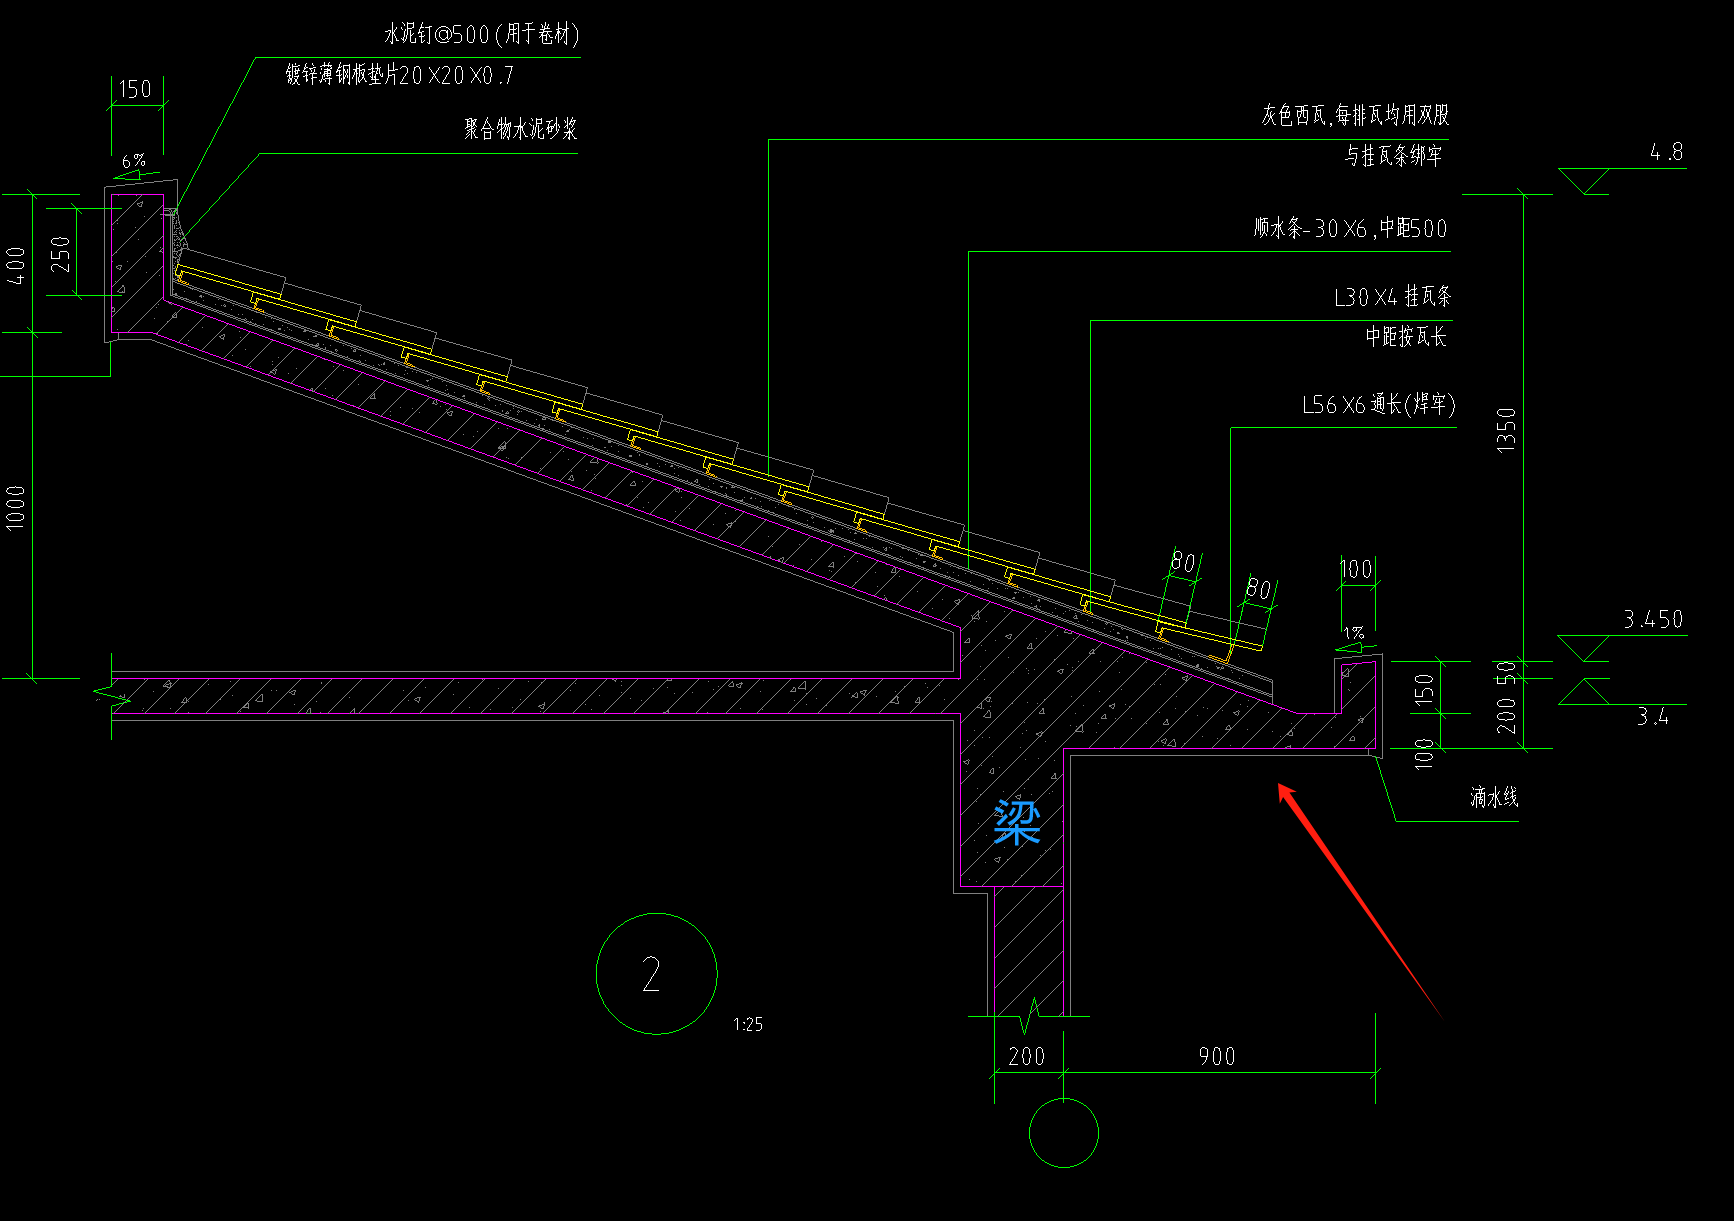Click the 3.450 elevation value
Viewport: 1734px width, 1221px height.
coord(1653,619)
